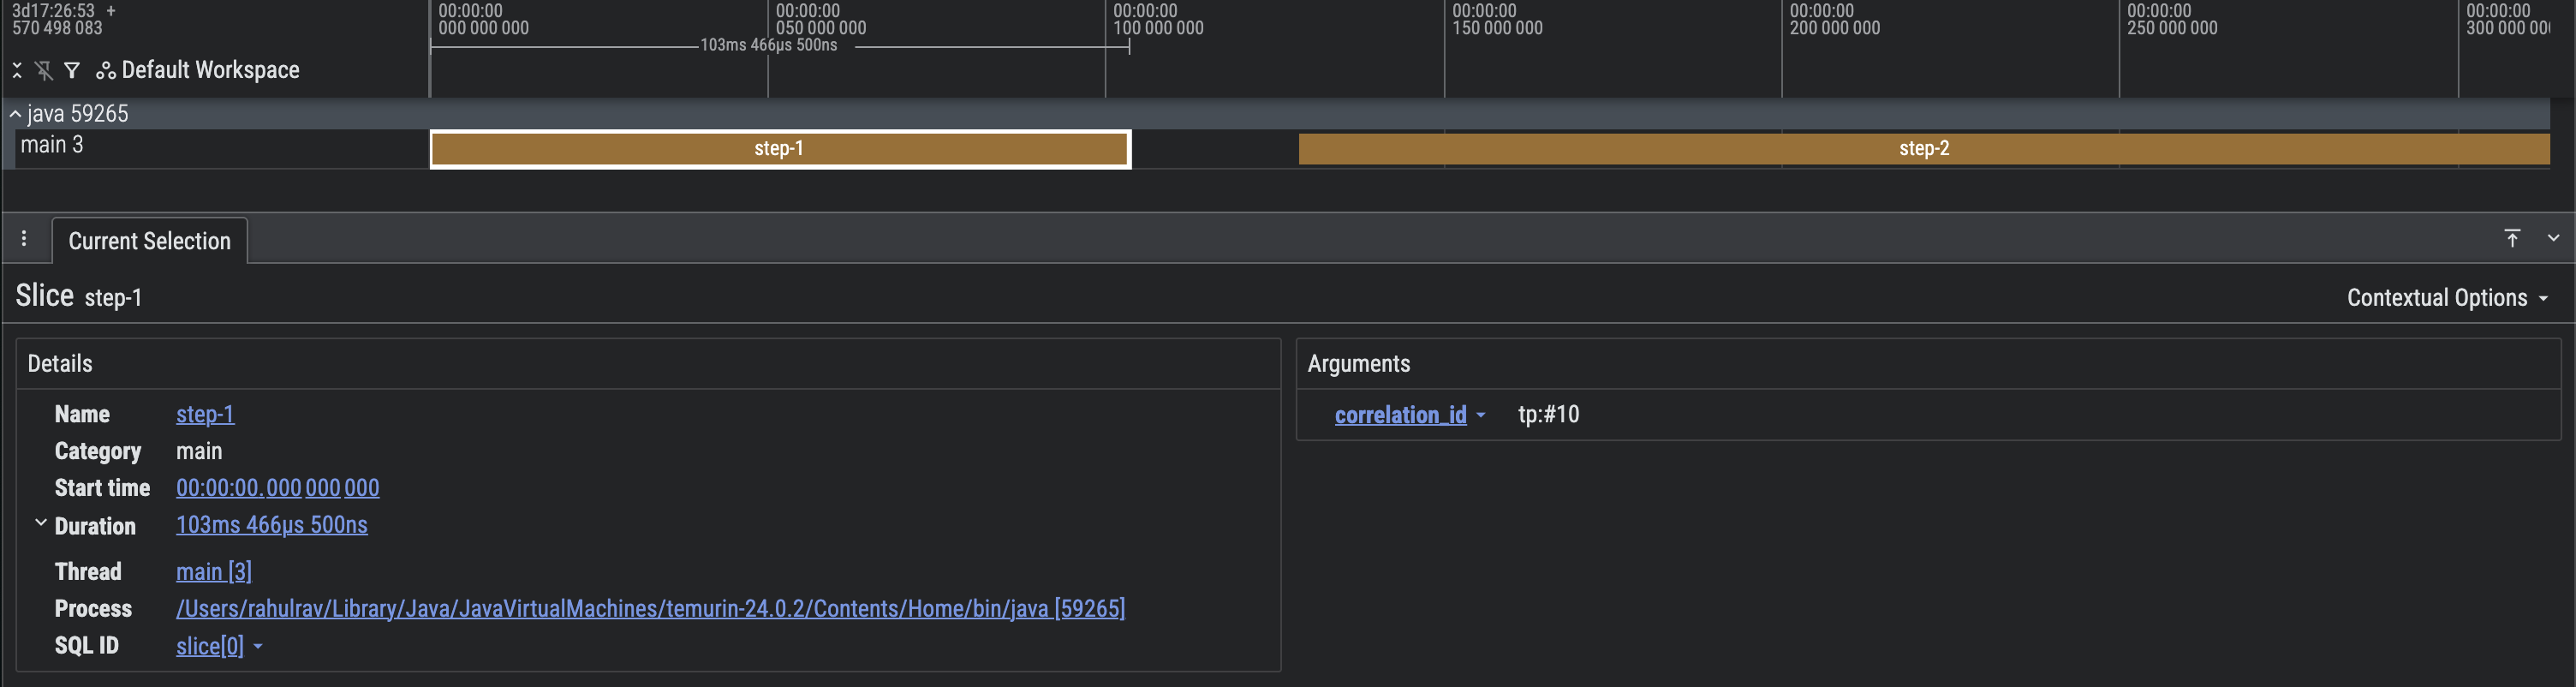Click the Start time timestamp link
The width and height of the screenshot is (2576, 687).
277,488
